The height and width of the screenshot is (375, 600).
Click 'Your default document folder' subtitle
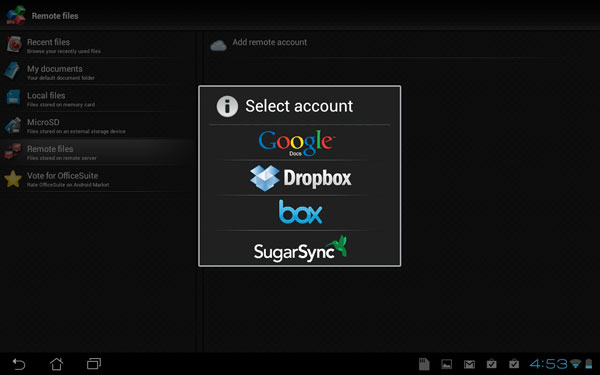60,78
